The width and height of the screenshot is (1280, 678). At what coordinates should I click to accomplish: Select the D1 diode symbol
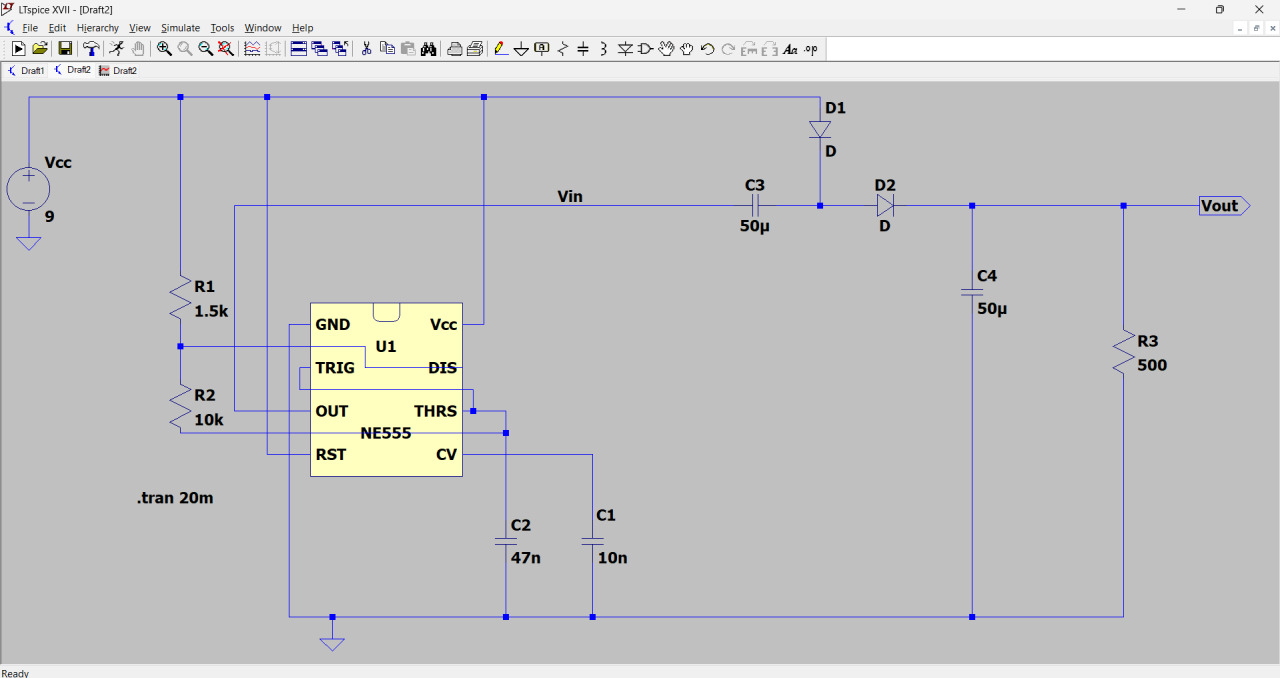point(820,130)
